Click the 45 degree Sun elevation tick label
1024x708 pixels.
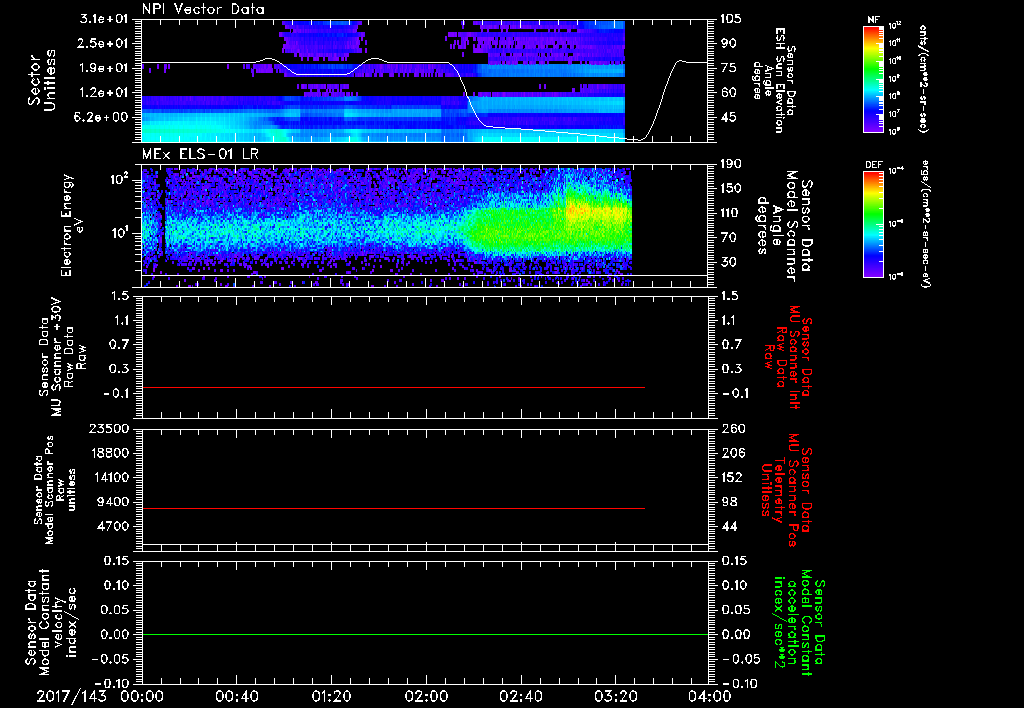[x=729, y=118]
